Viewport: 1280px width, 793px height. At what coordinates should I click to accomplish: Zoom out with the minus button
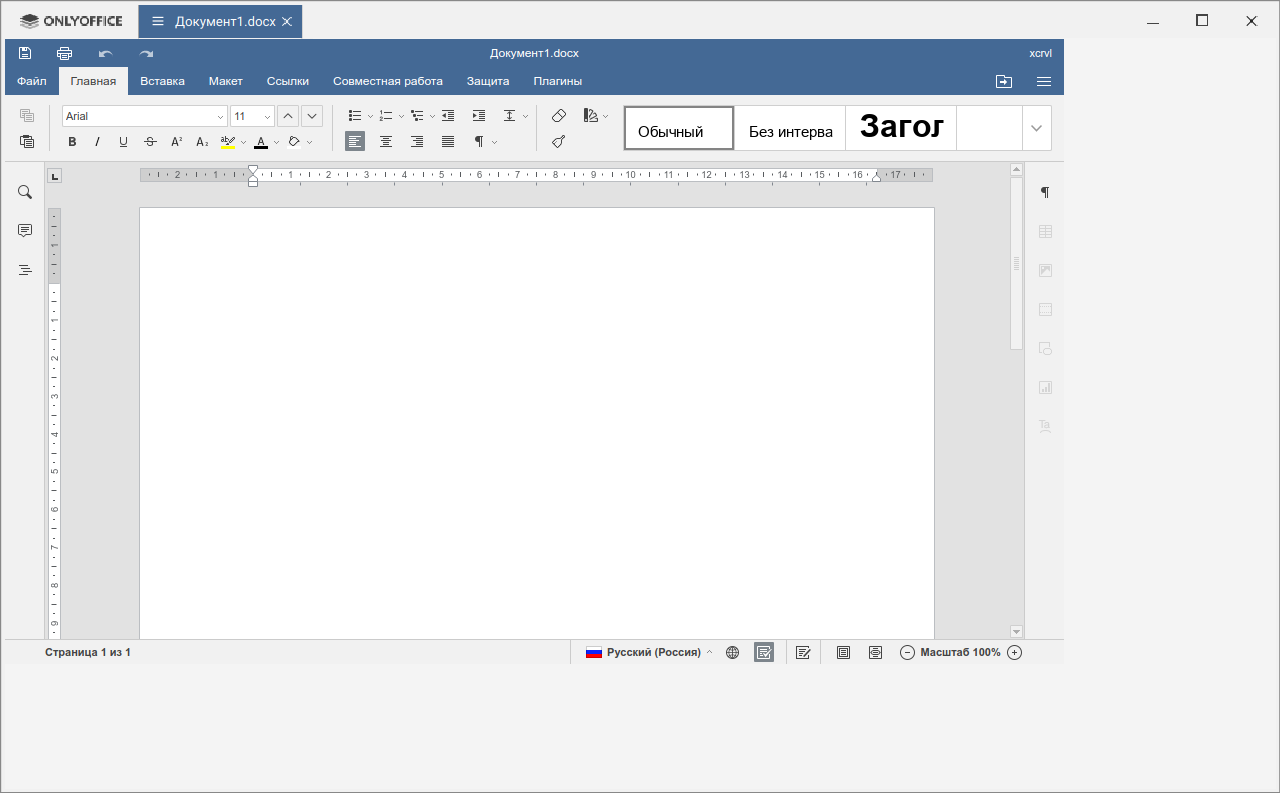tap(907, 652)
